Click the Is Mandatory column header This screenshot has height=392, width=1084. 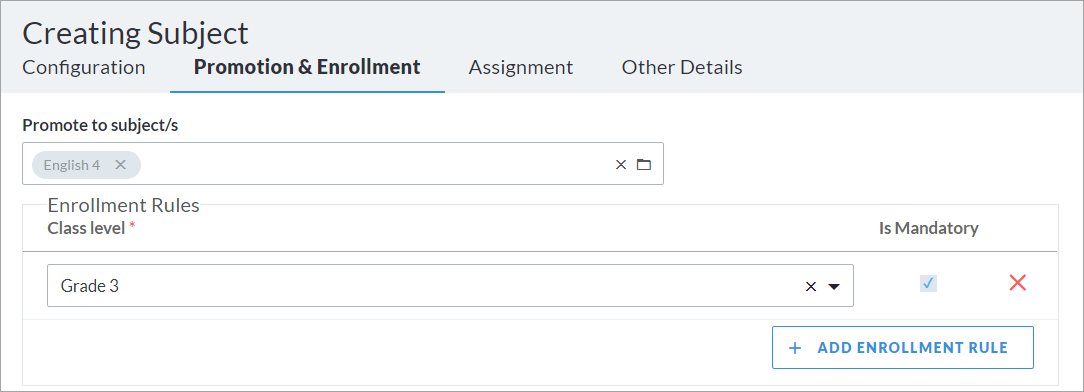[x=928, y=228]
